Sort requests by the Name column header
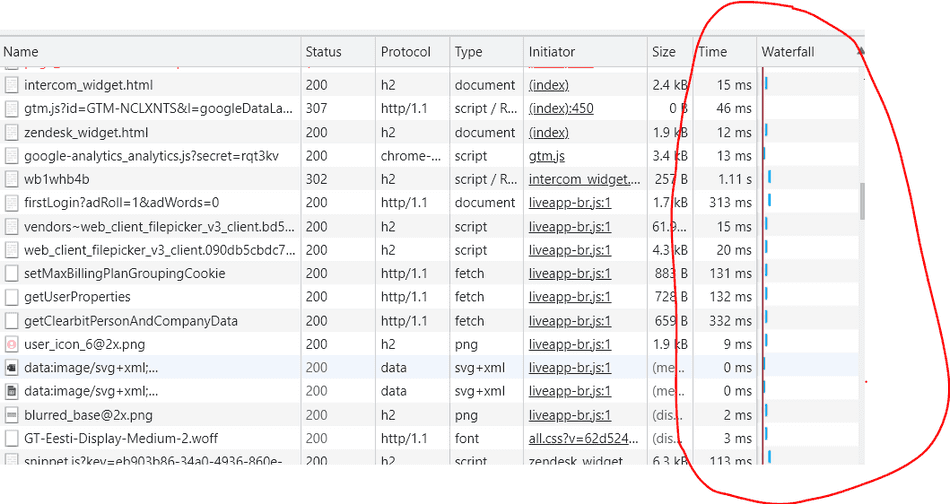 (150, 51)
